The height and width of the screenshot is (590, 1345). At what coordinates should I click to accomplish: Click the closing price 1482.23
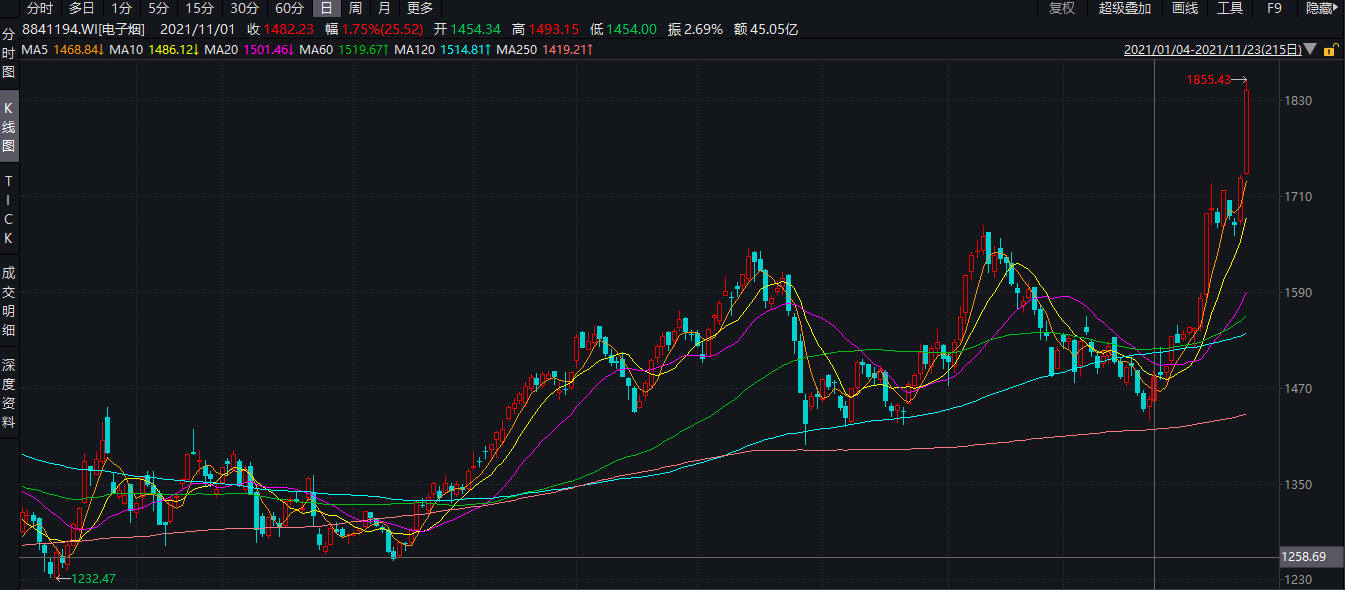point(289,29)
